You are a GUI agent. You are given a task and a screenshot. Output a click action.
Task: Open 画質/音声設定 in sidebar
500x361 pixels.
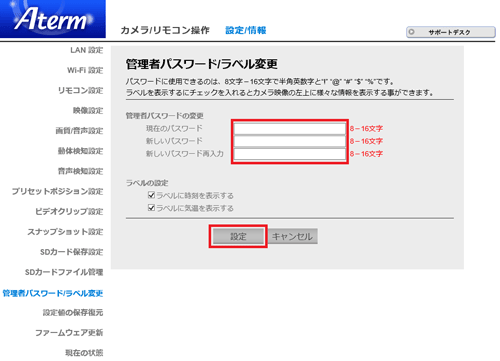tap(79, 131)
